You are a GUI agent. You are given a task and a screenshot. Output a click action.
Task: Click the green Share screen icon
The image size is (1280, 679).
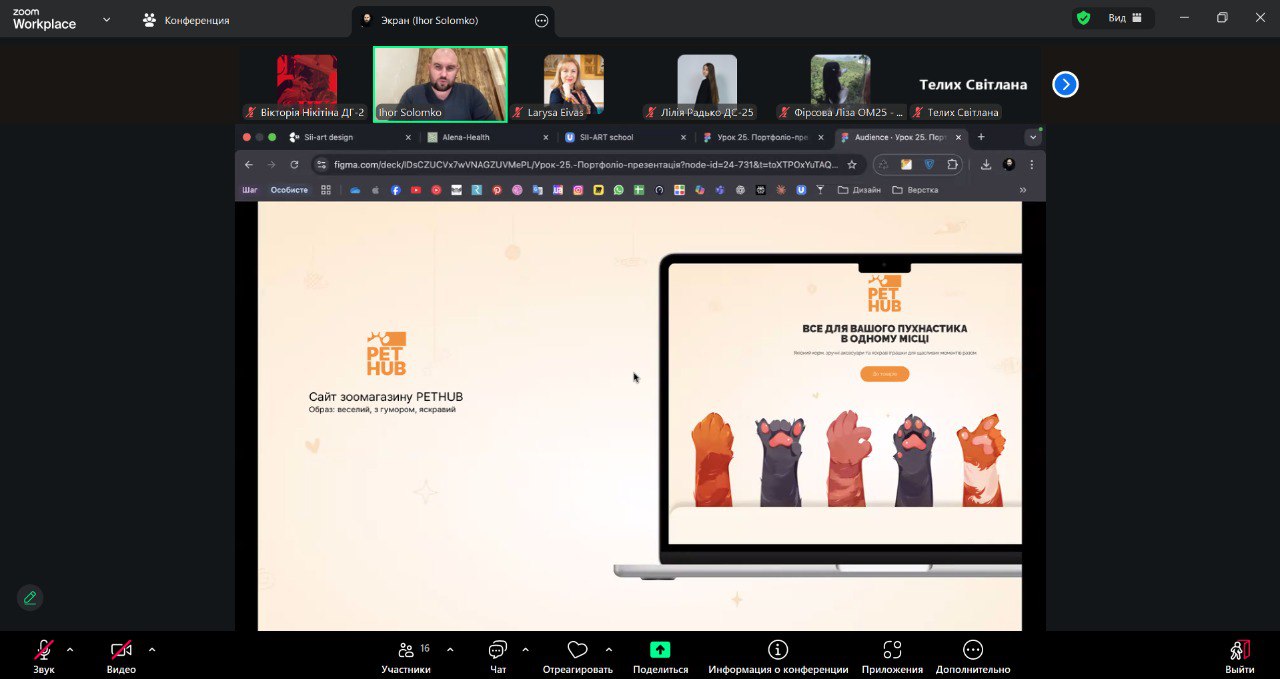pyautogui.click(x=660, y=650)
